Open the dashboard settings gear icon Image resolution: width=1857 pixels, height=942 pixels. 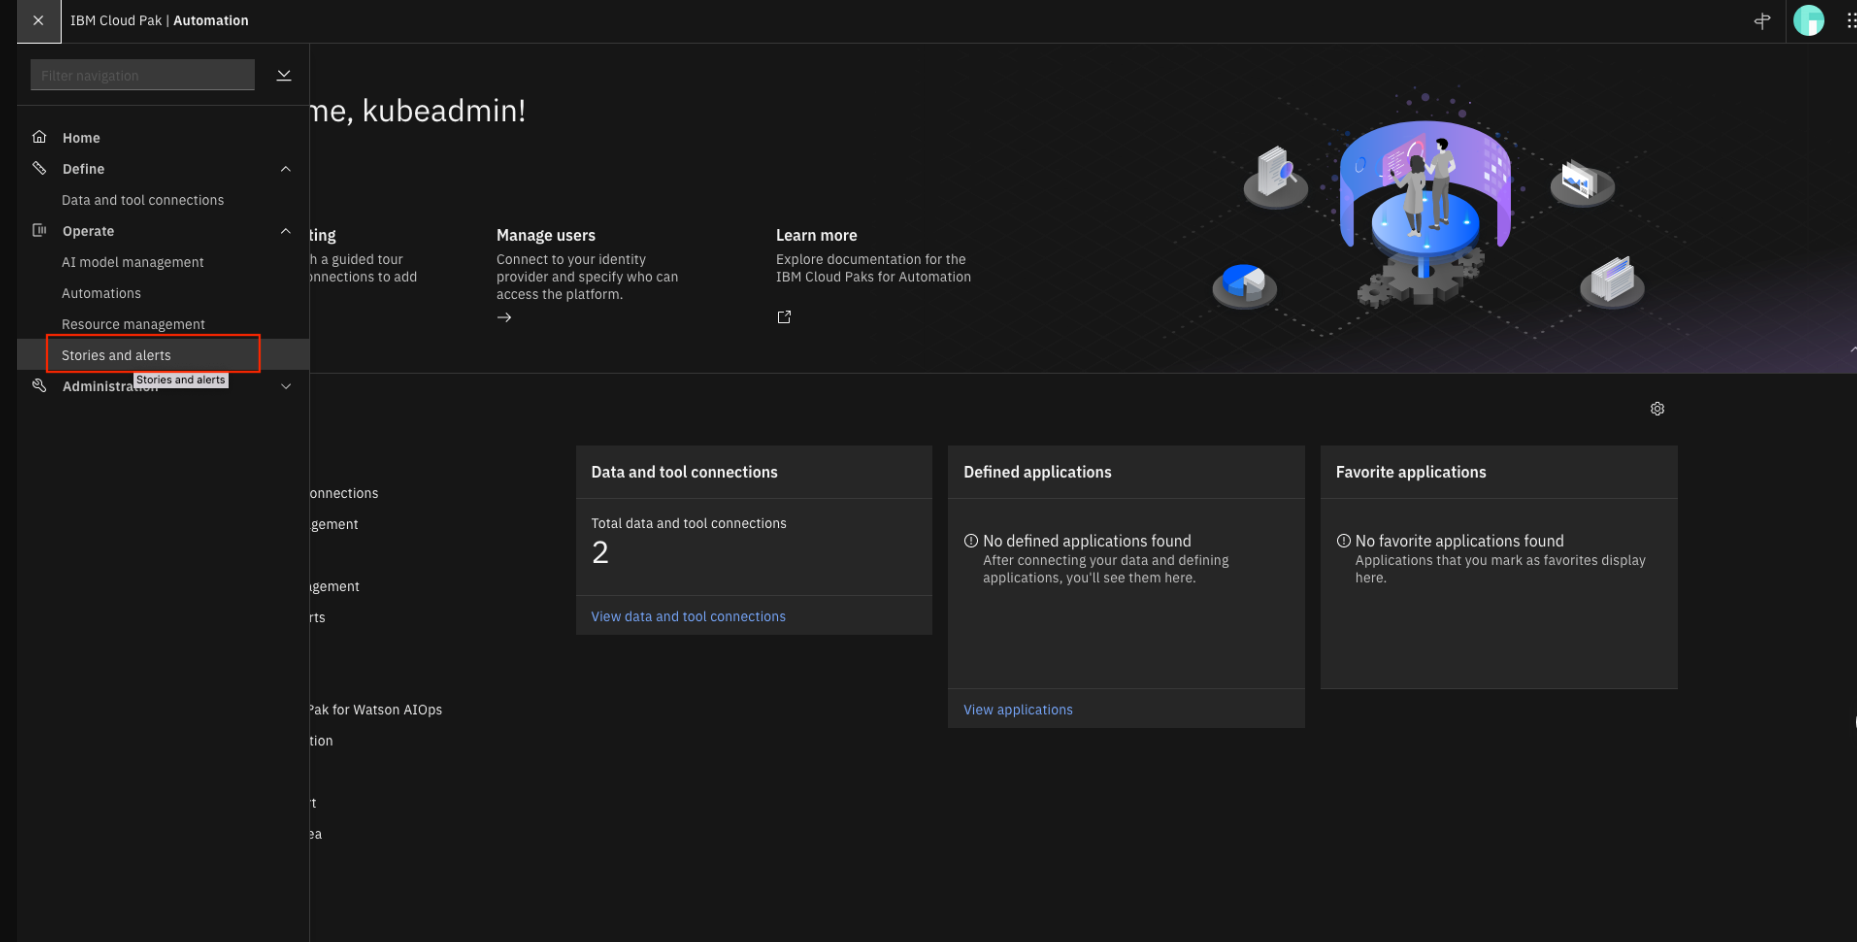(1657, 409)
